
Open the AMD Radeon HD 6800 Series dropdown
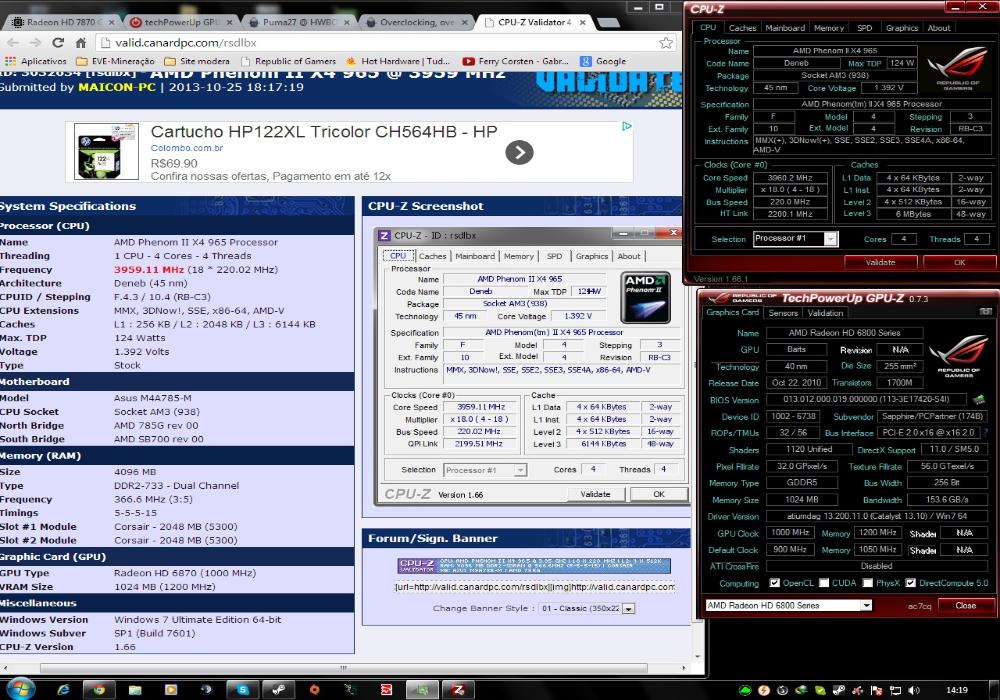point(865,606)
